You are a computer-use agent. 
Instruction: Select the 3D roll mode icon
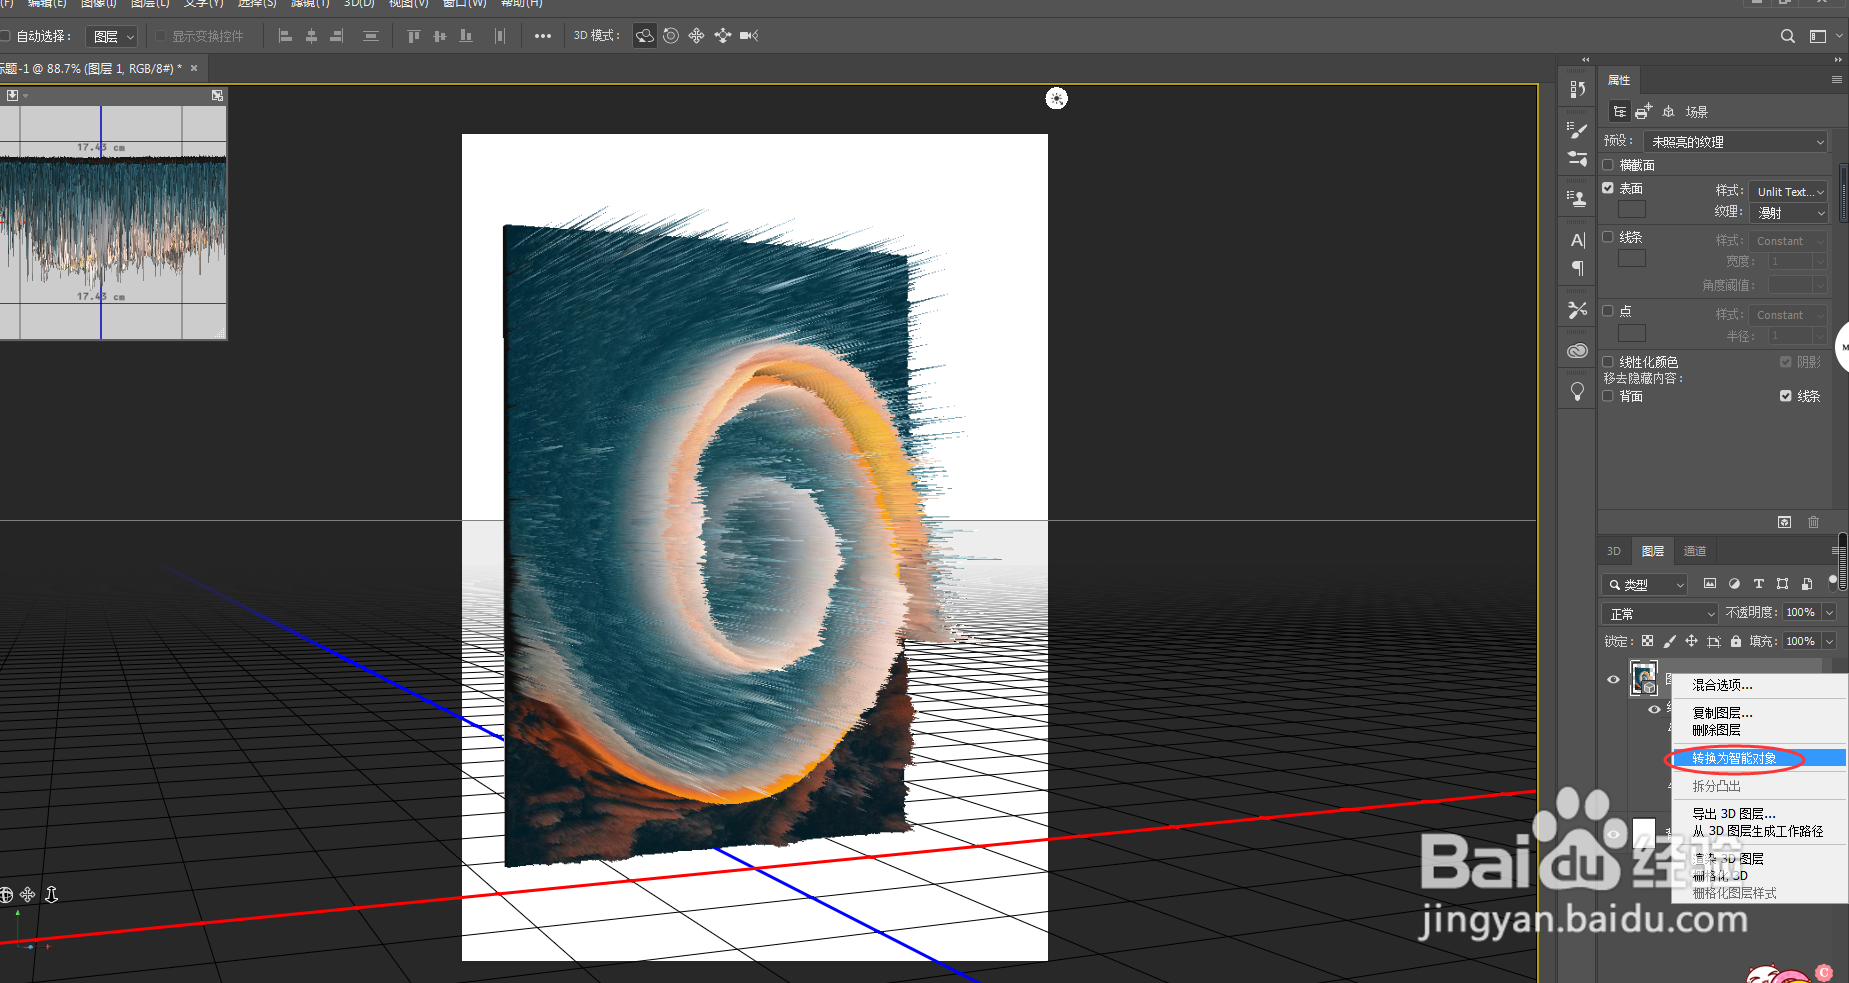pos(671,36)
